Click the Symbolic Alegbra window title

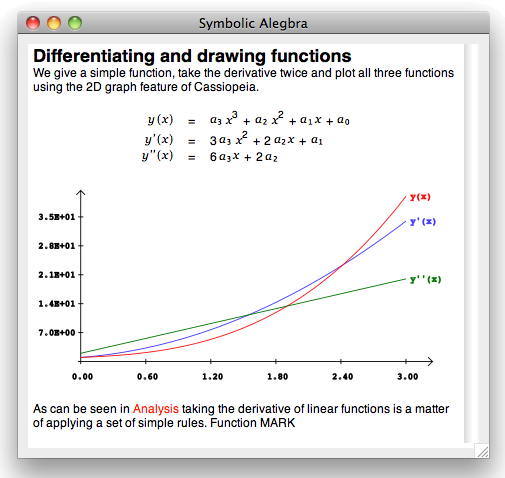click(x=253, y=23)
